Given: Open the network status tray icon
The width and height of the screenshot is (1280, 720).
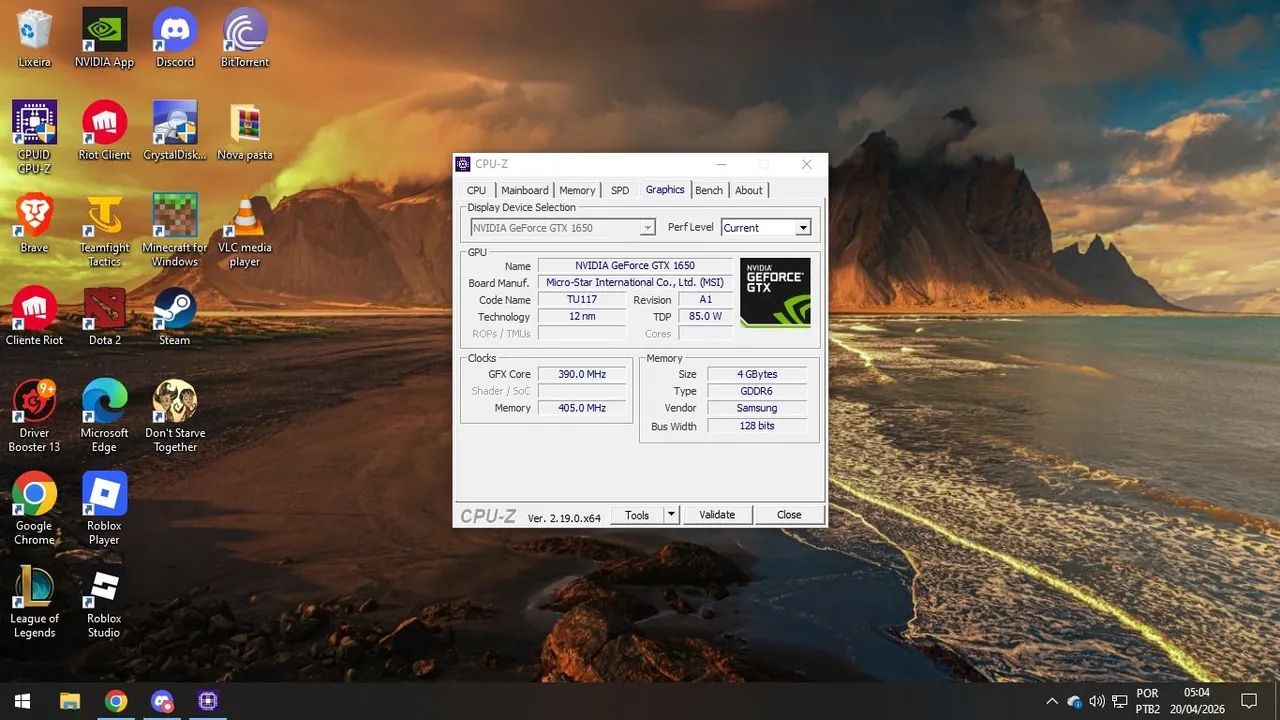Looking at the screenshot, I should [x=1120, y=701].
